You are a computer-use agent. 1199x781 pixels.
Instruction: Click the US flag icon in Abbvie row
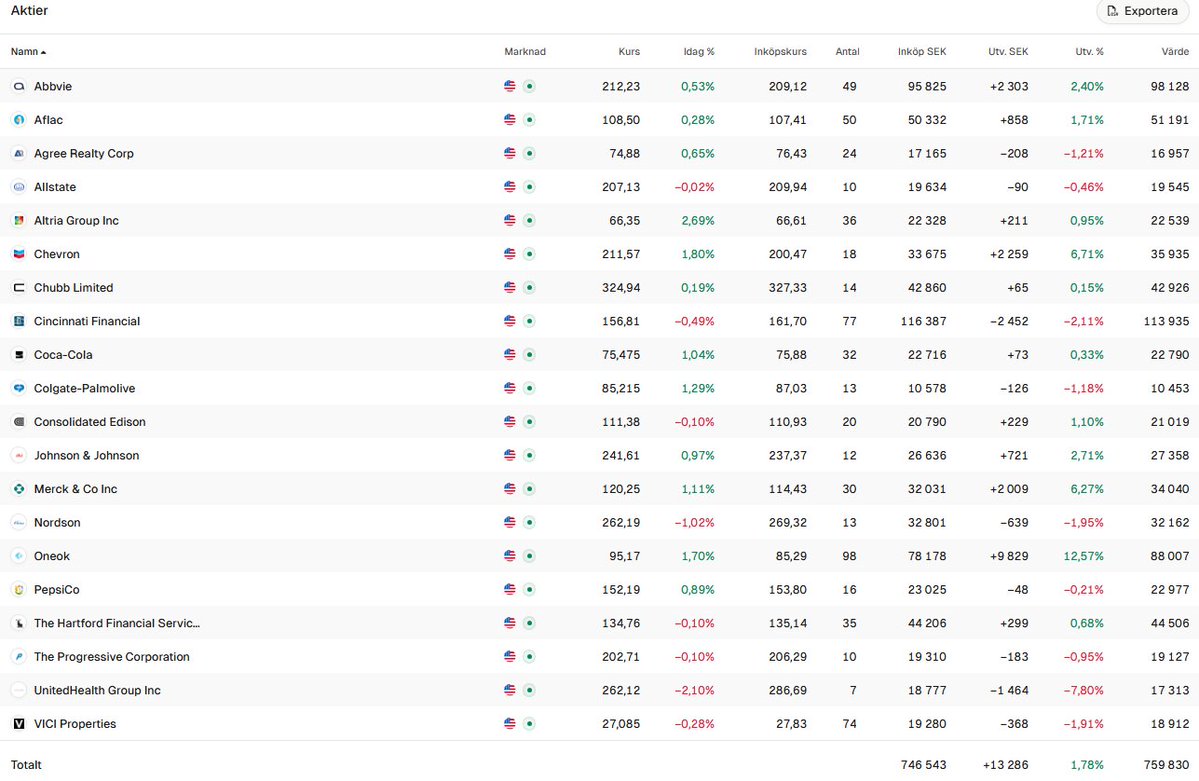(510, 86)
